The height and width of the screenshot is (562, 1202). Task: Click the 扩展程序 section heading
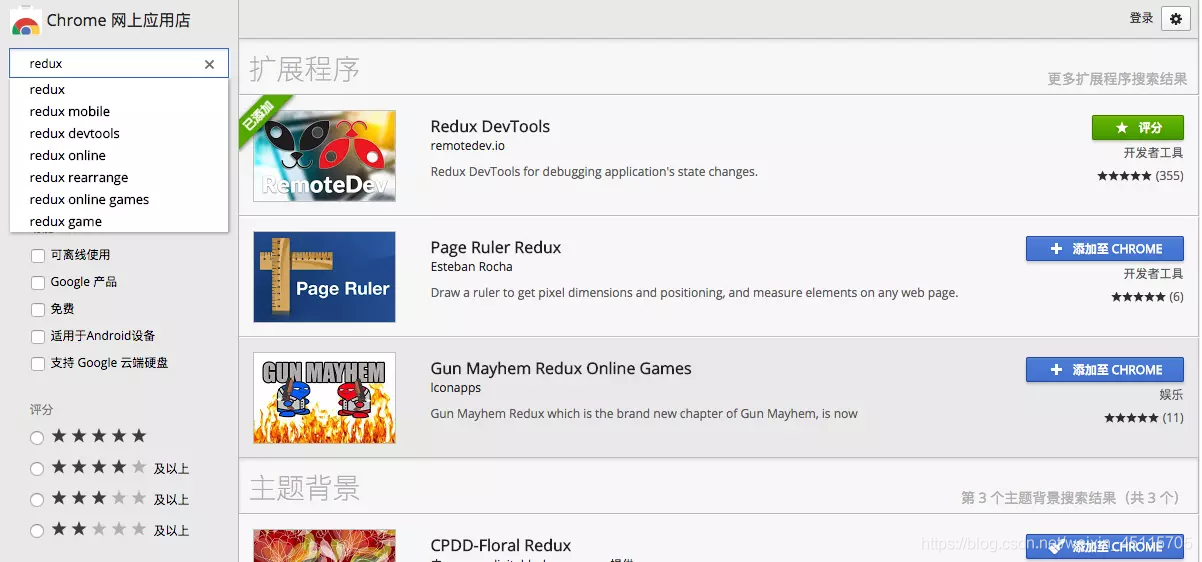(304, 69)
